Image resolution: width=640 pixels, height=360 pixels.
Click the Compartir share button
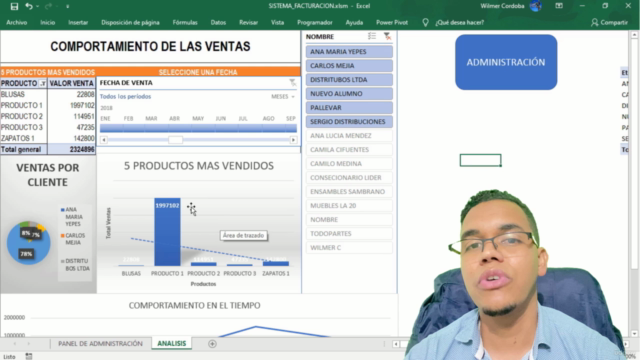609,22
